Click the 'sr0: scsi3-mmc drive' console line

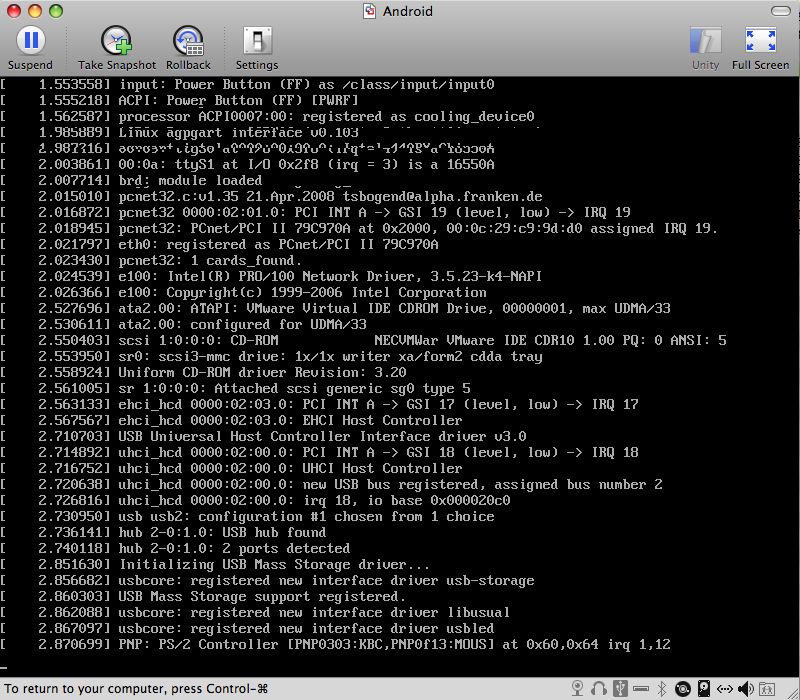click(331, 356)
